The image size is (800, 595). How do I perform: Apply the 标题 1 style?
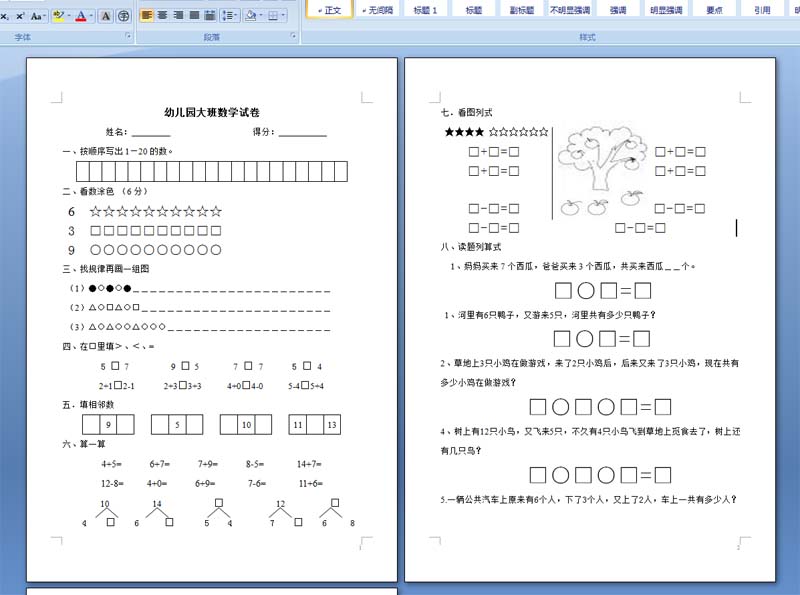[425, 9]
